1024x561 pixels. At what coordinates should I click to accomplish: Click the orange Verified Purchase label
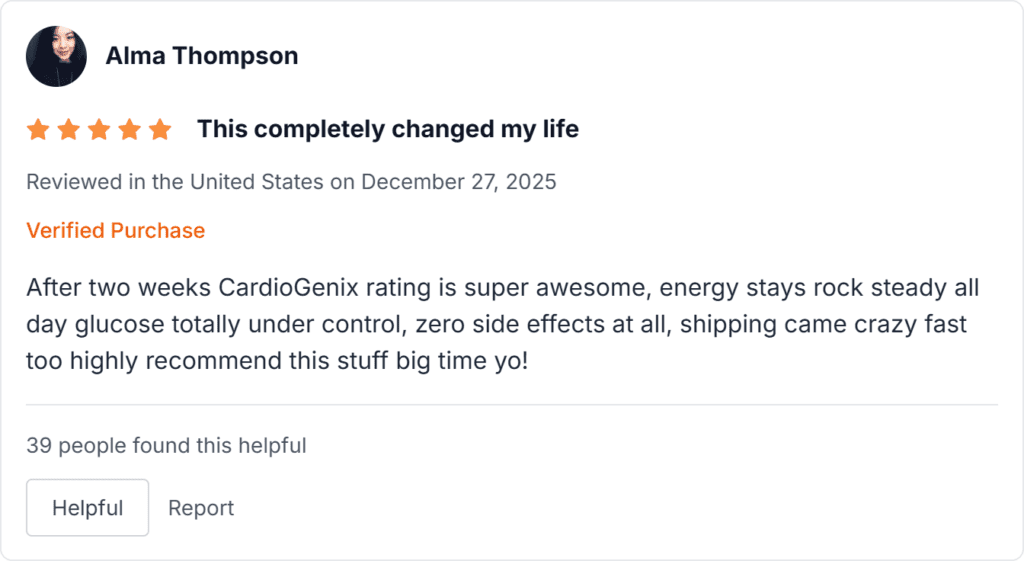click(115, 230)
